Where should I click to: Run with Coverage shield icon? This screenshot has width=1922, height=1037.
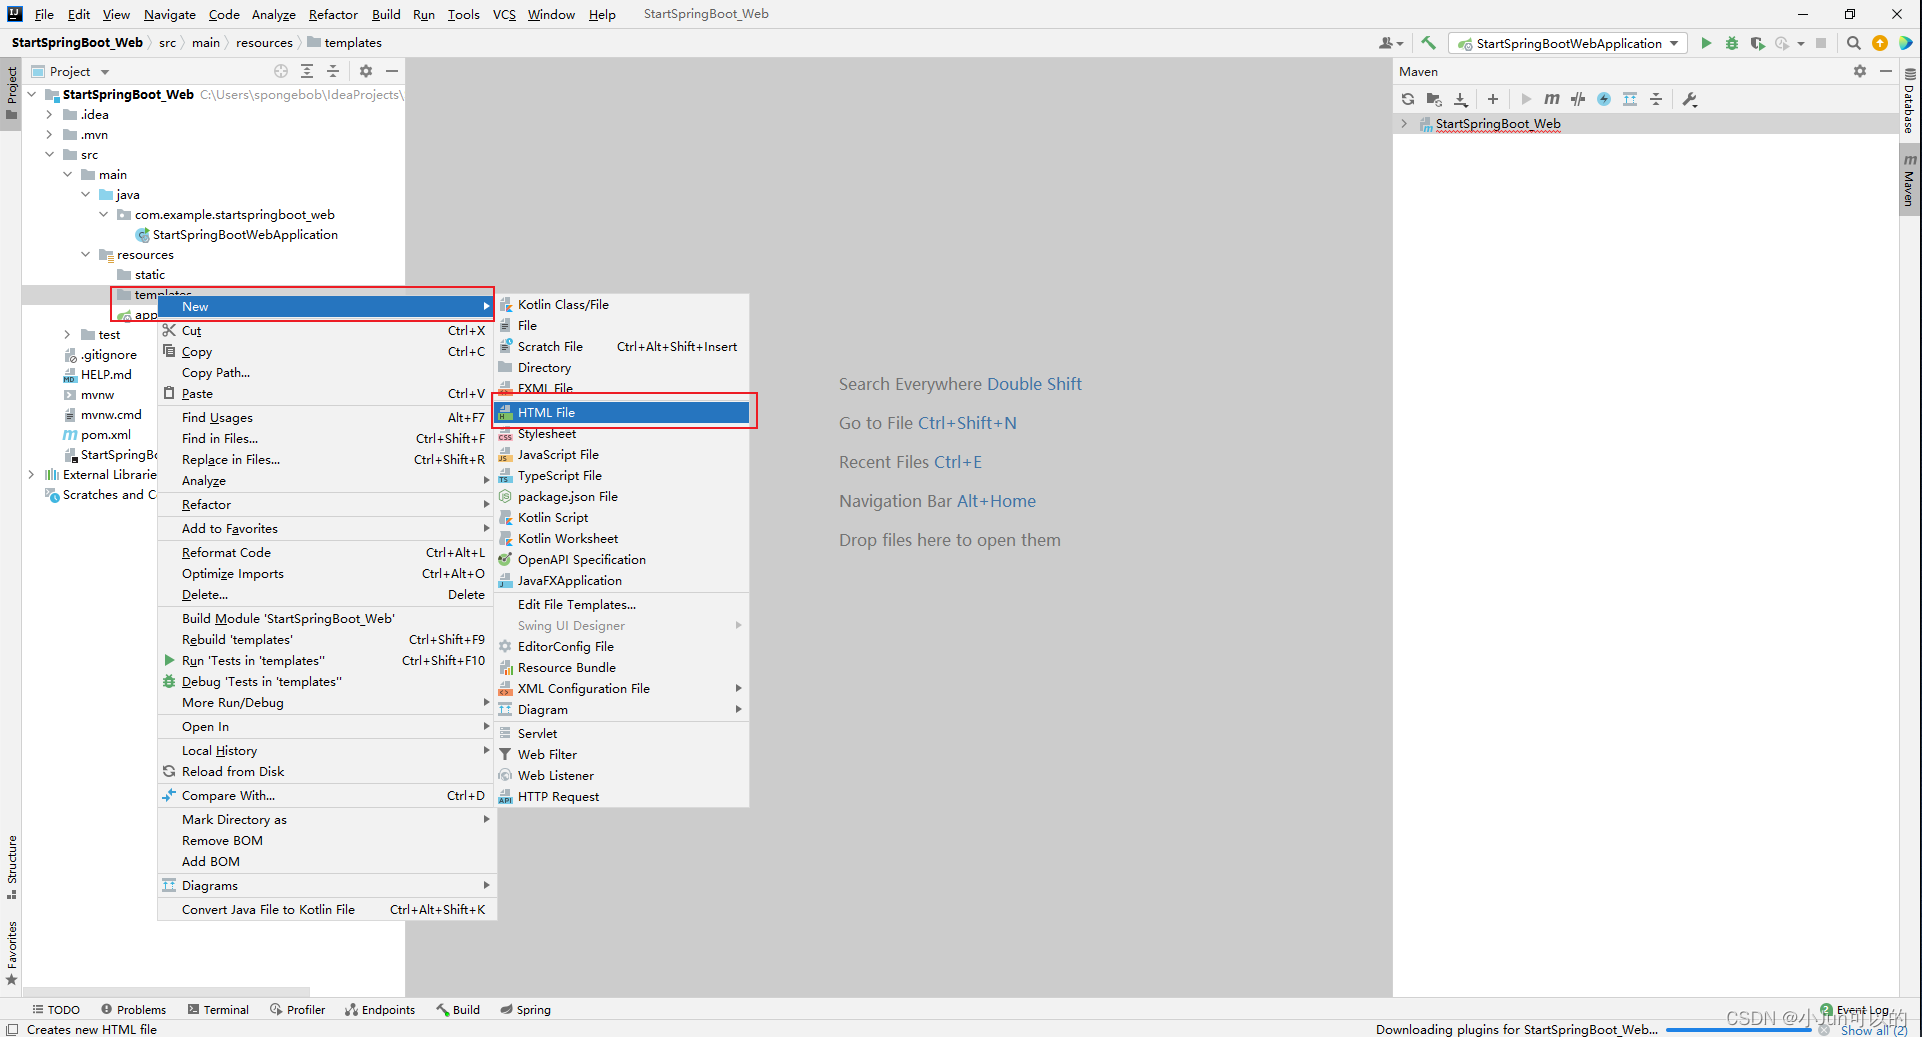pyautogui.click(x=1757, y=43)
